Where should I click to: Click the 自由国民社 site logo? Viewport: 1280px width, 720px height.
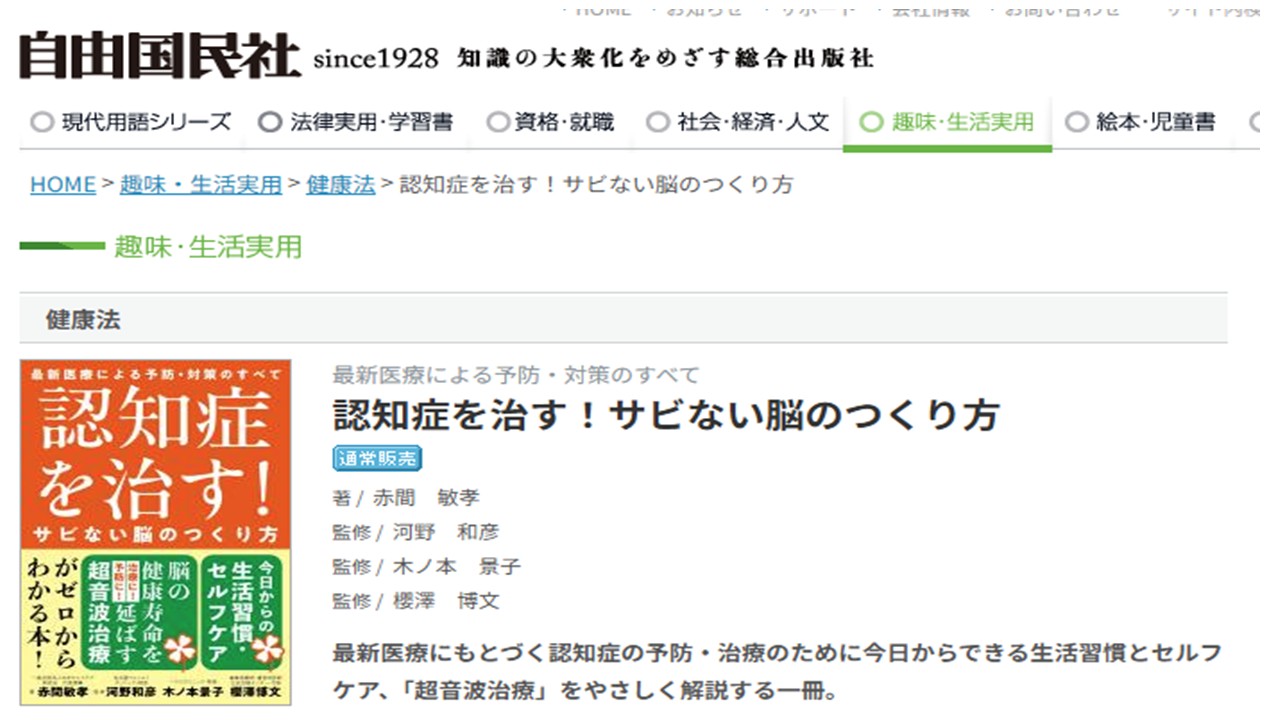159,57
